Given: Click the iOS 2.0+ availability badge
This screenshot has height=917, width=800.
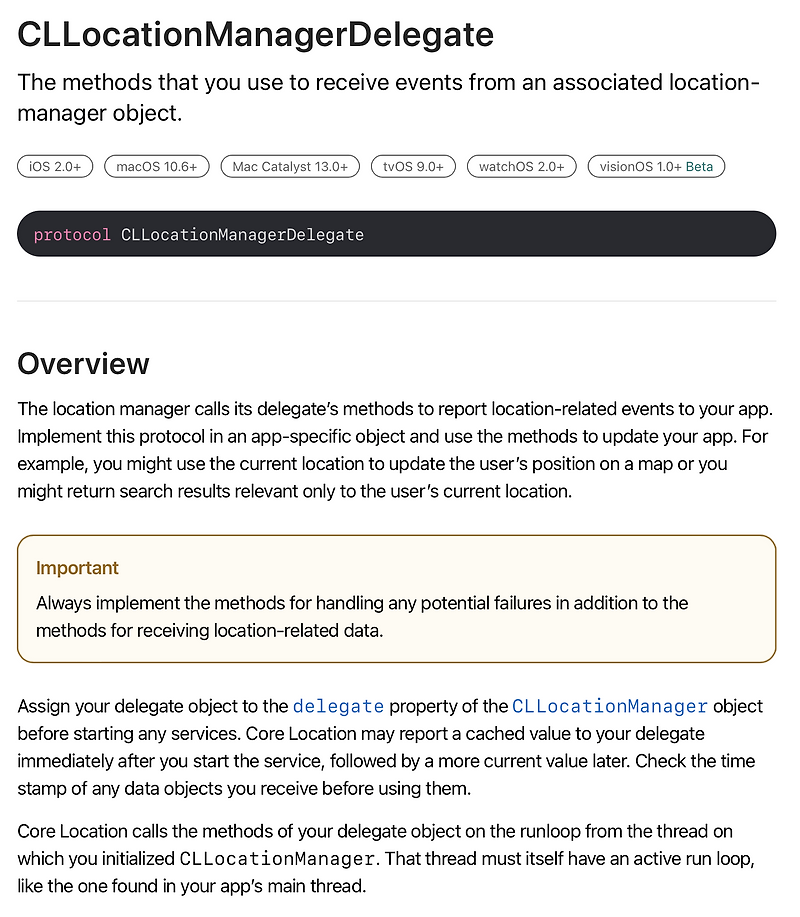Looking at the screenshot, I should (55, 167).
